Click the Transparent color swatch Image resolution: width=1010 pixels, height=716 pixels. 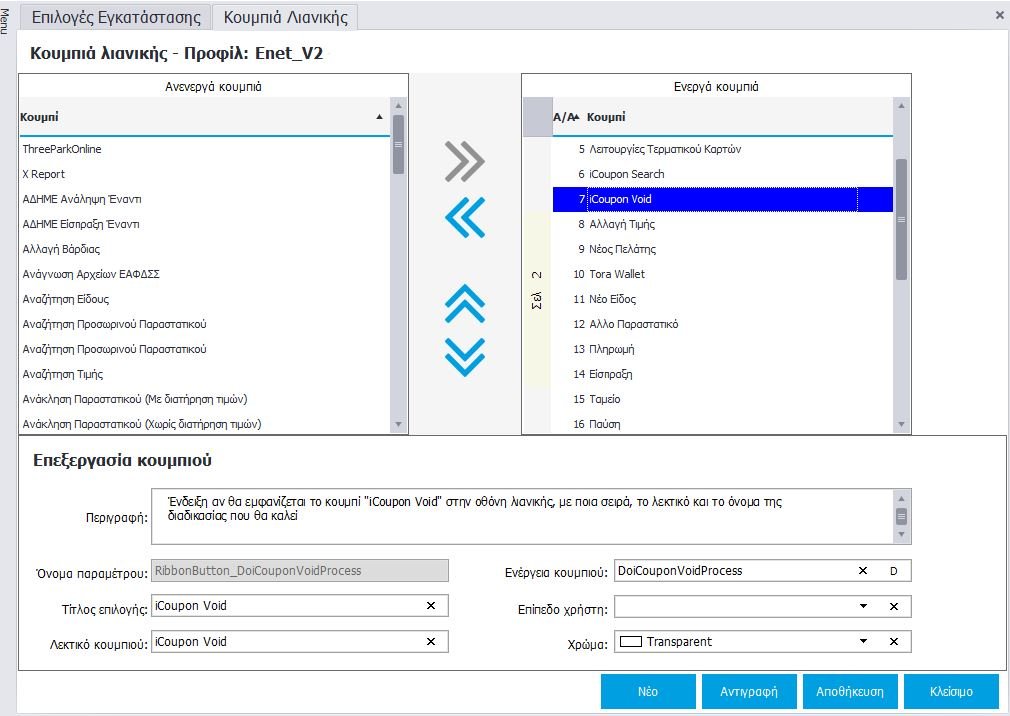[630, 642]
